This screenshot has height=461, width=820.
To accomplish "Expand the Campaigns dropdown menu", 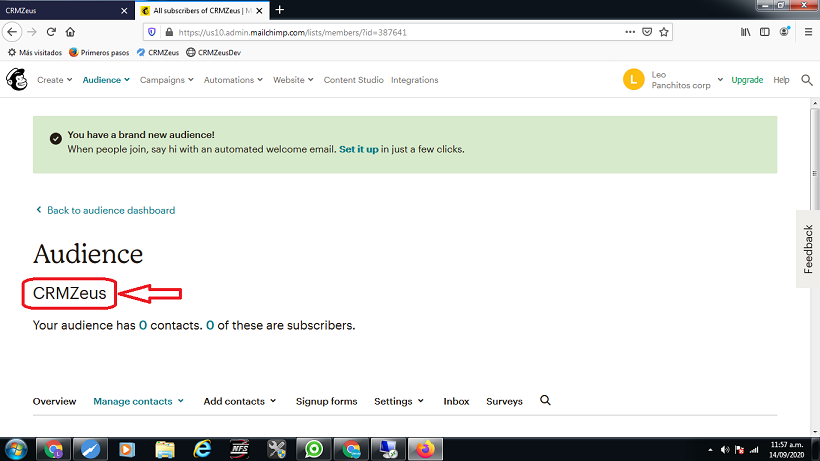I will [166, 80].
